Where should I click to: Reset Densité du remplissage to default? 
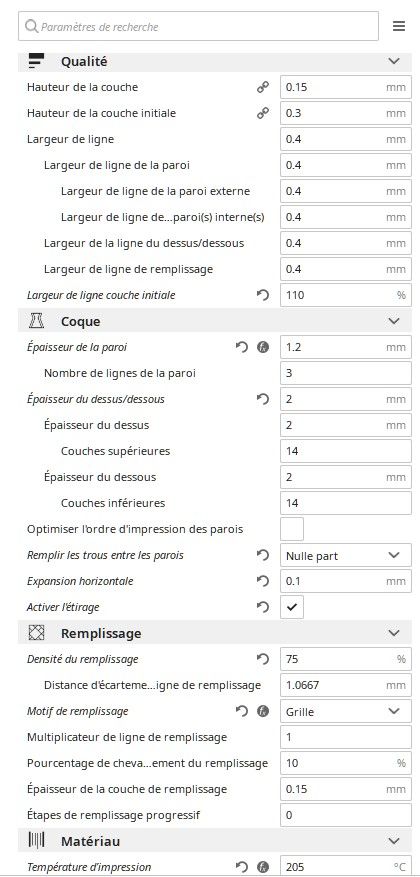click(x=263, y=659)
